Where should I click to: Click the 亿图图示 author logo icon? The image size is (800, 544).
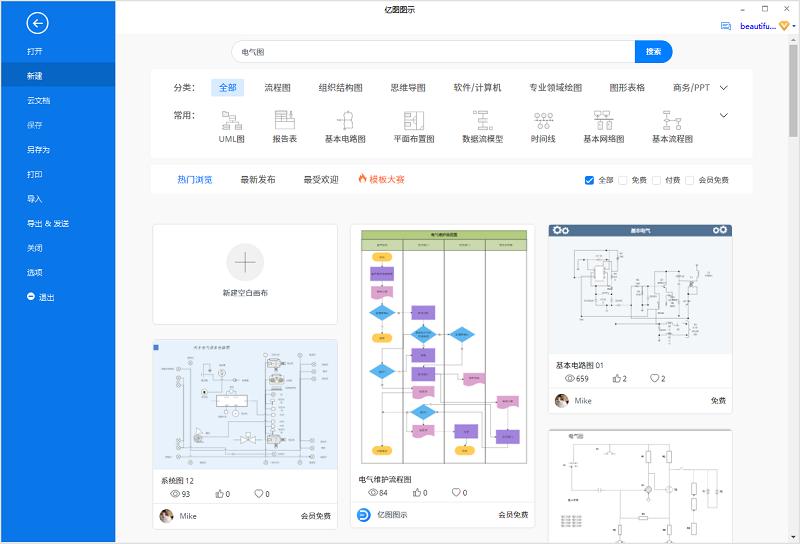click(363, 515)
